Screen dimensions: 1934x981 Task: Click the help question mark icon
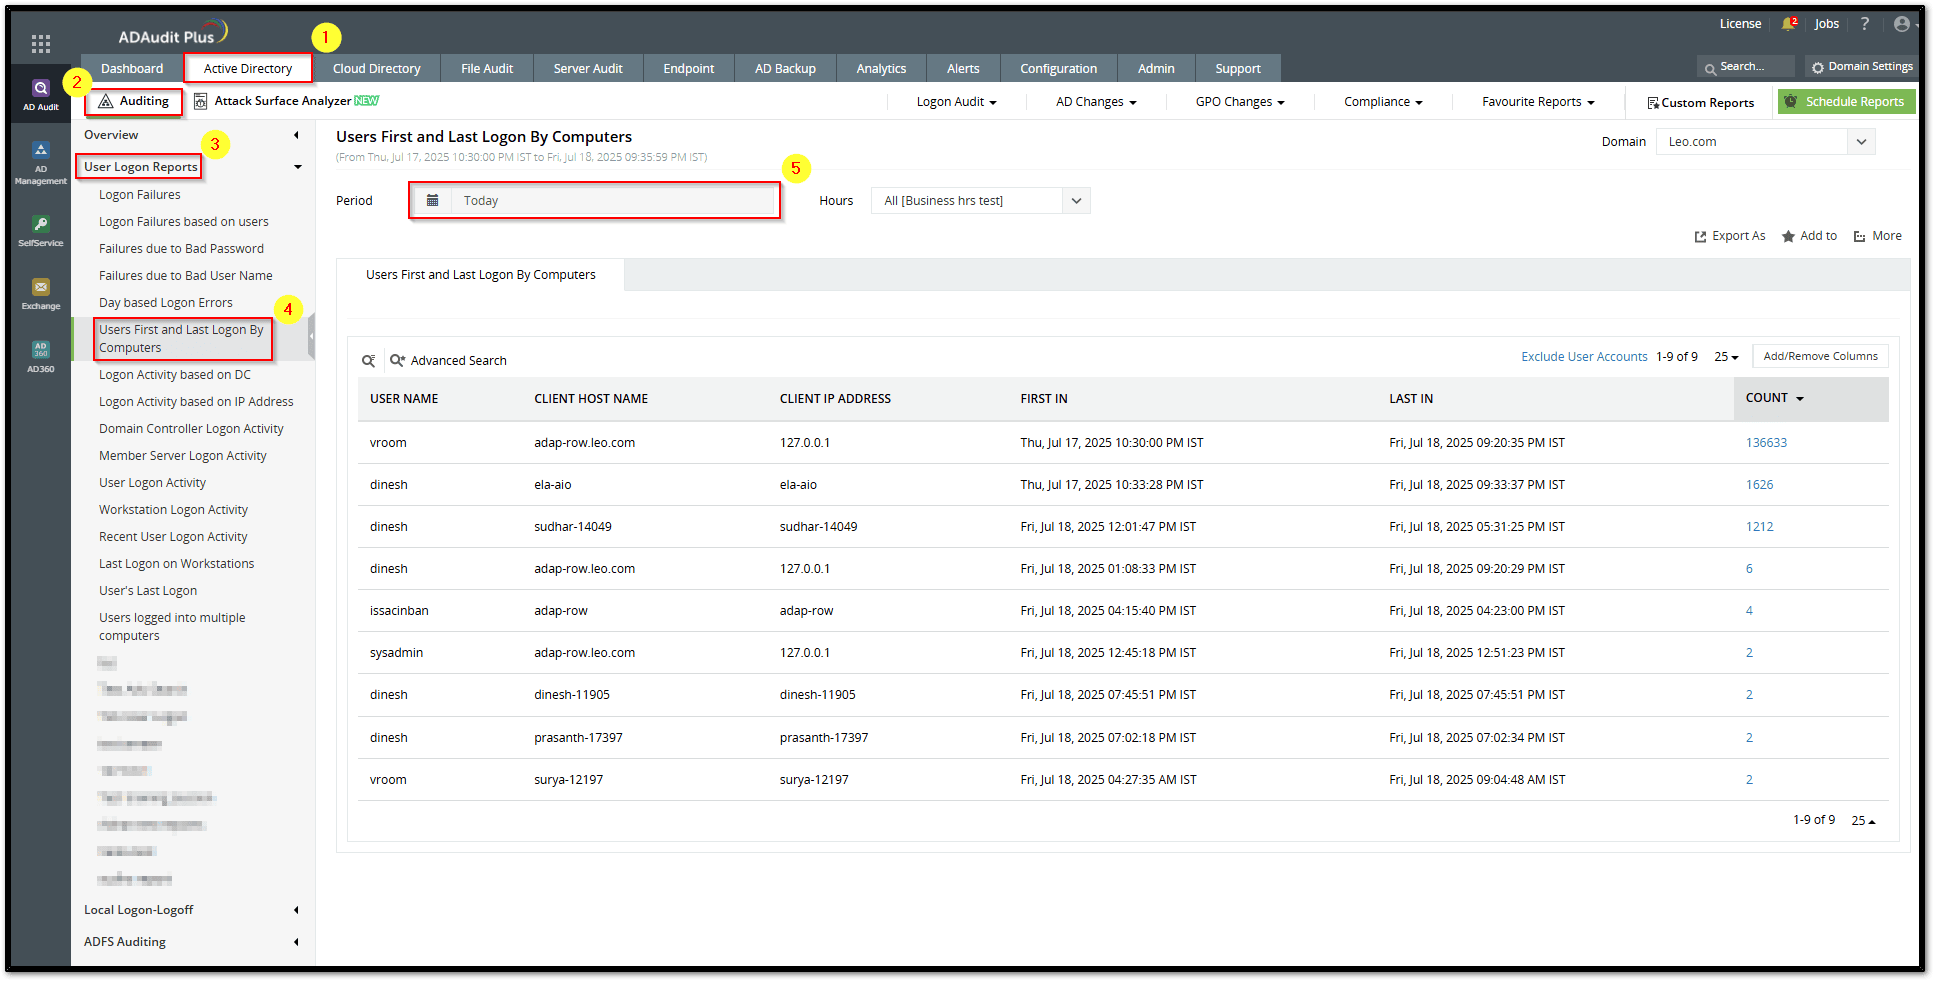(x=1864, y=24)
